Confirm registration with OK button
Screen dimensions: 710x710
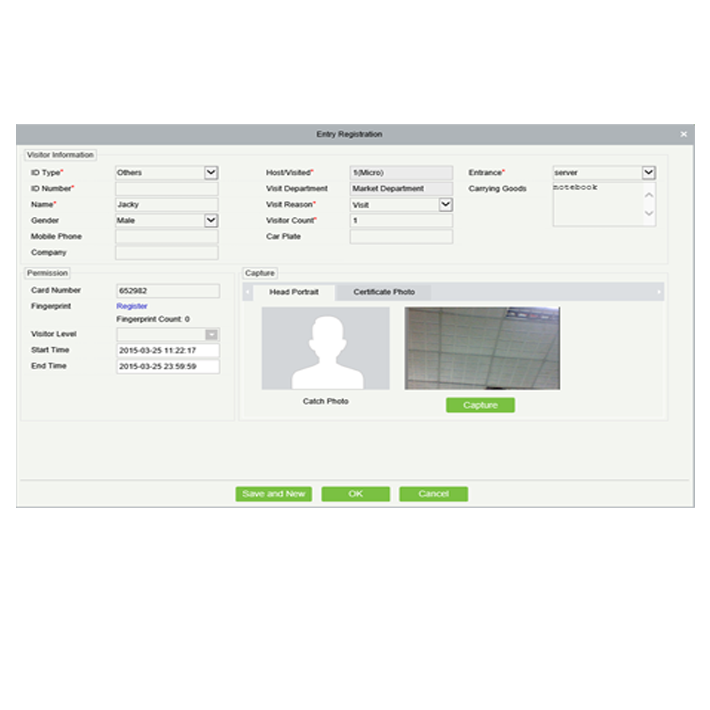355,494
